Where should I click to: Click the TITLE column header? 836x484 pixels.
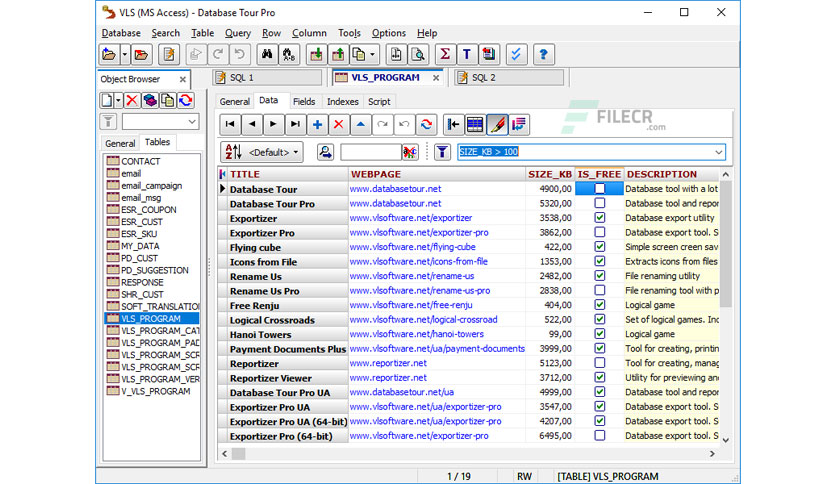pyautogui.click(x=288, y=174)
